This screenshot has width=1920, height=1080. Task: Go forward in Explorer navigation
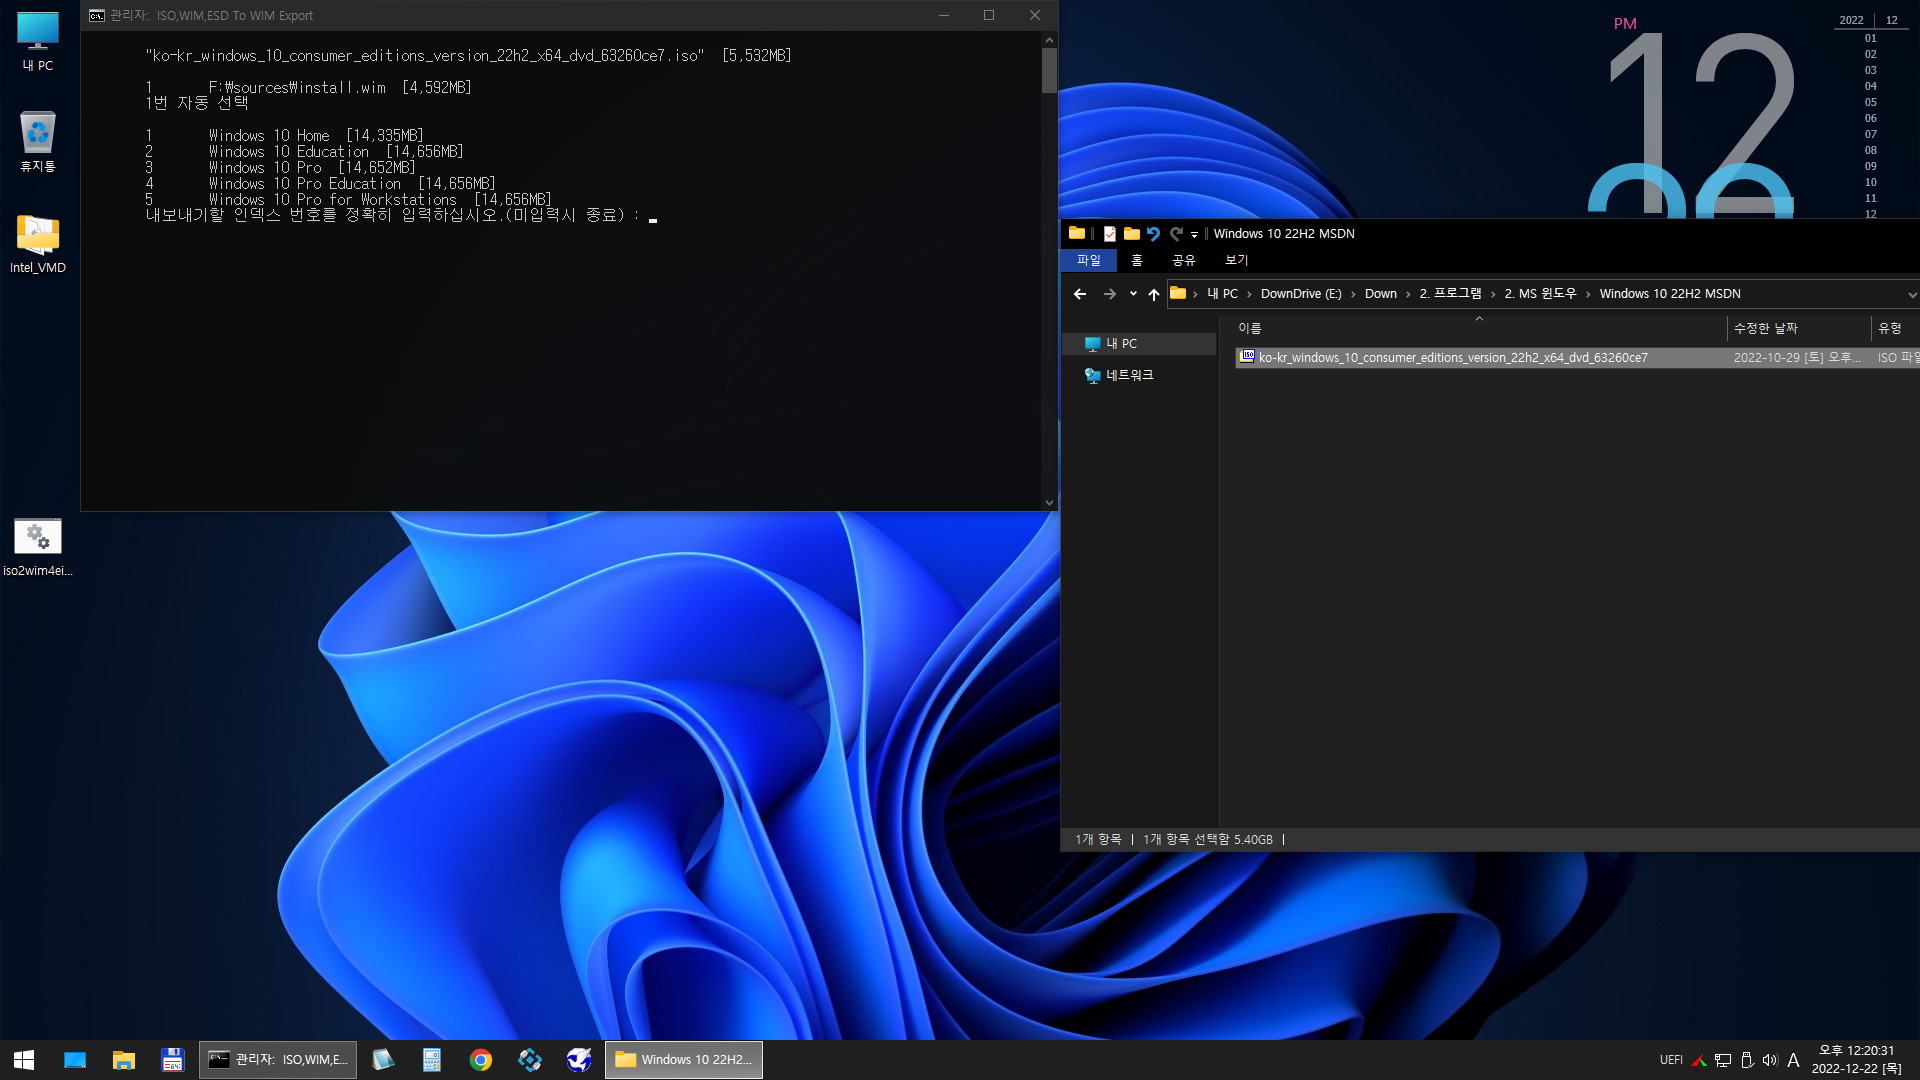[x=1109, y=294]
